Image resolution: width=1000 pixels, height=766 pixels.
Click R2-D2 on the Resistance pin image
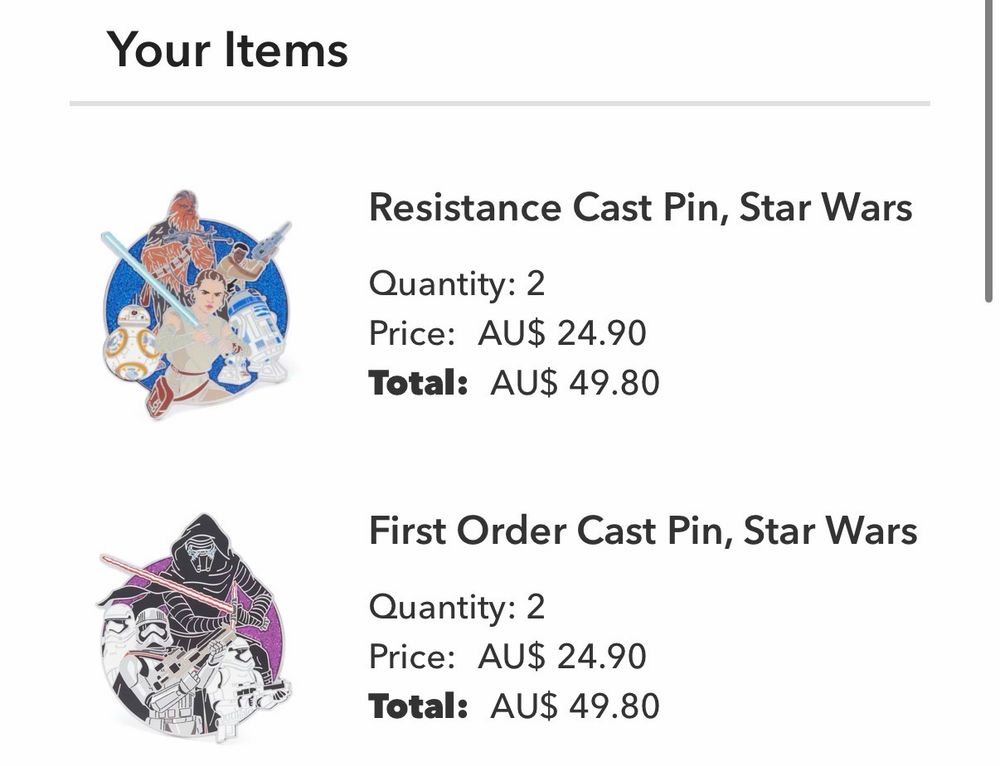point(255,335)
